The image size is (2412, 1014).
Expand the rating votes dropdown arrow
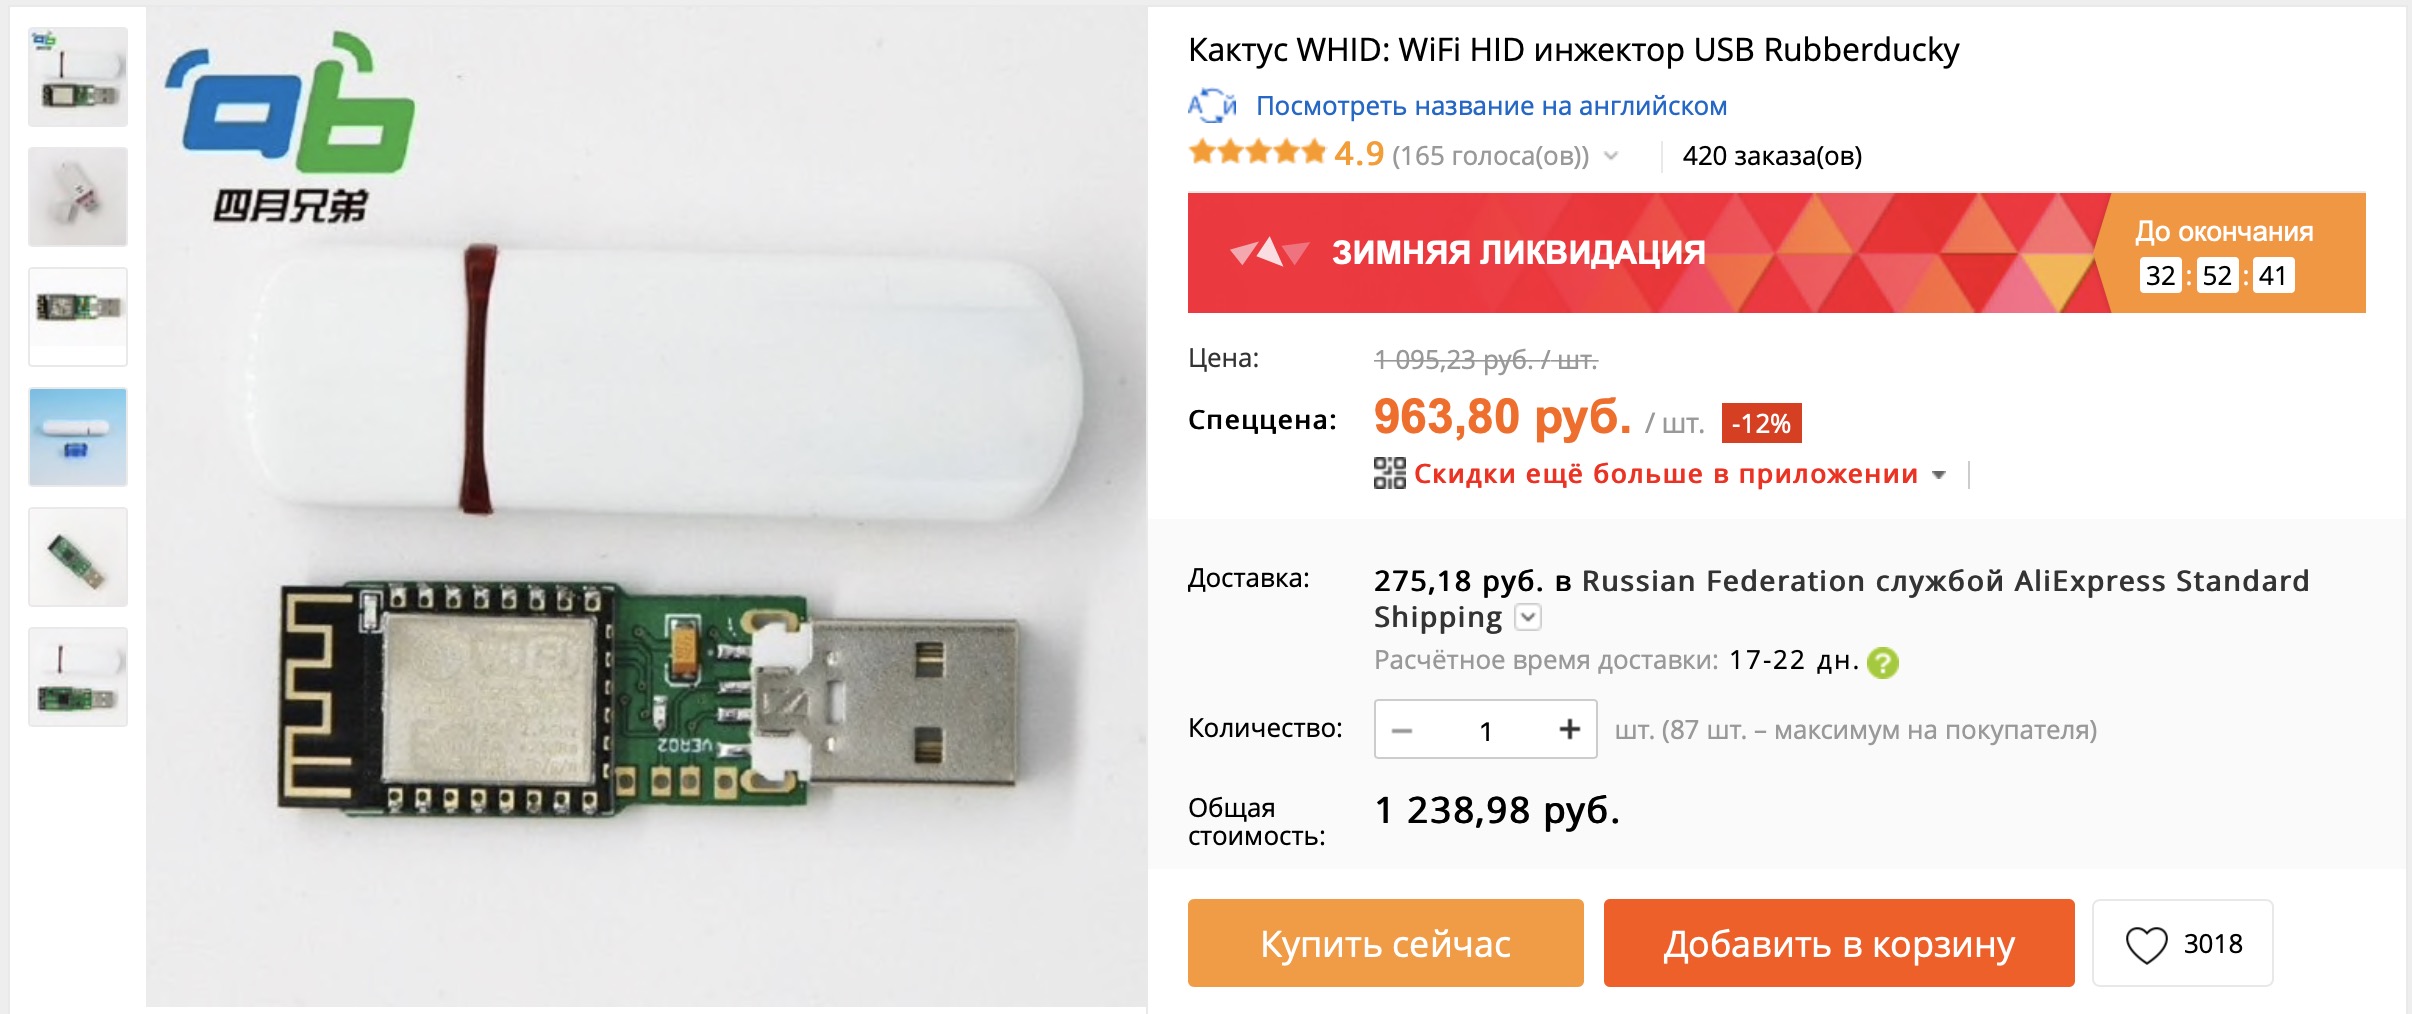(x=1611, y=156)
